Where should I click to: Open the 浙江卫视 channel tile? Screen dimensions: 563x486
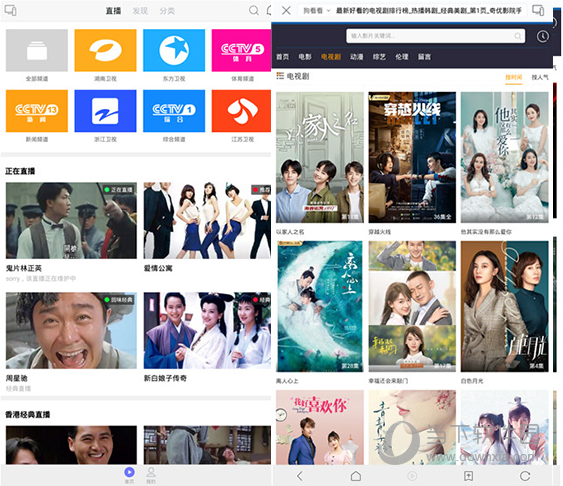pyautogui.click(x=105, y=111)
